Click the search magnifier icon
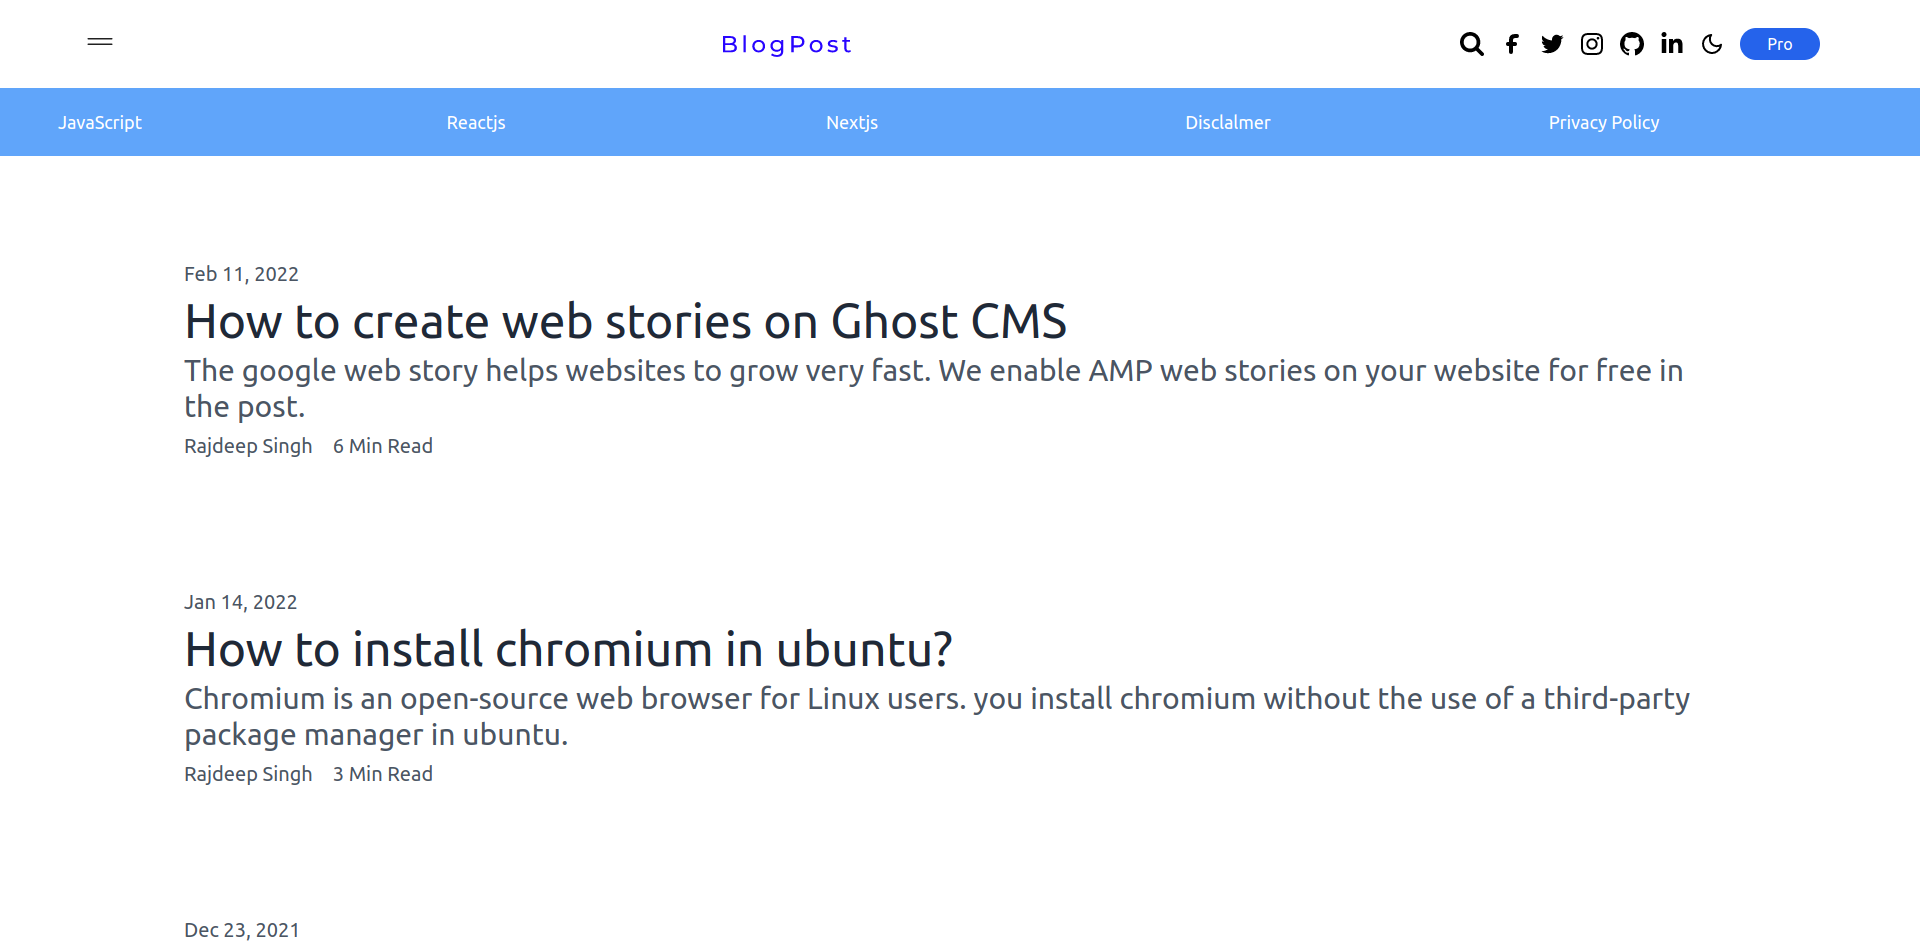 (1471, 44)
